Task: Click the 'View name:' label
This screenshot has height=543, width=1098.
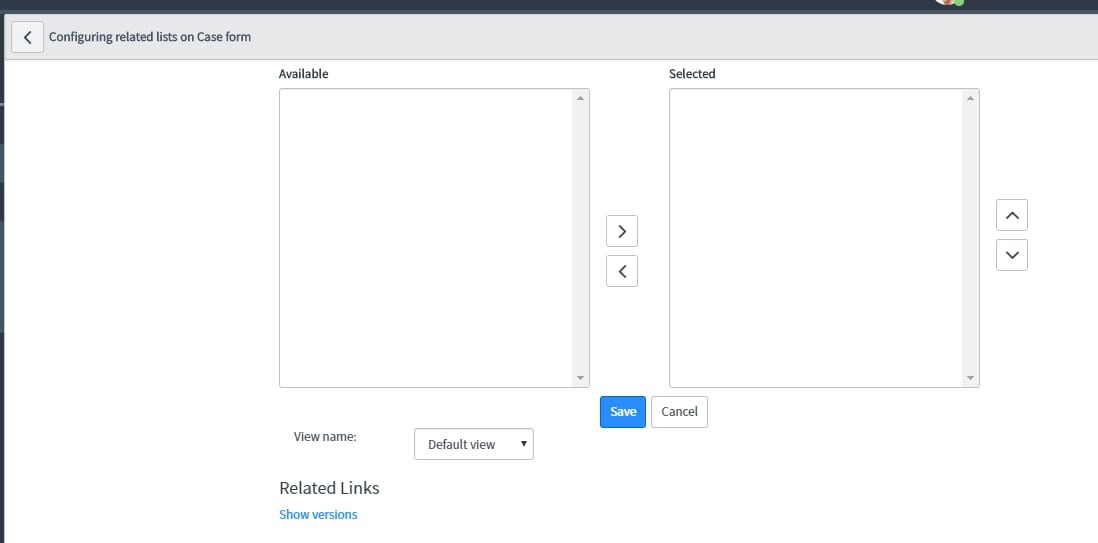Action: (325, 437)
